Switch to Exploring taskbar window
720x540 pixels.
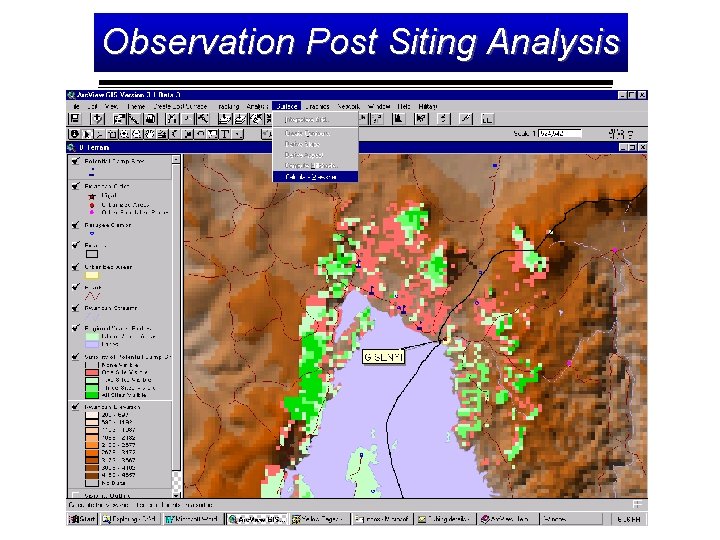130,519
